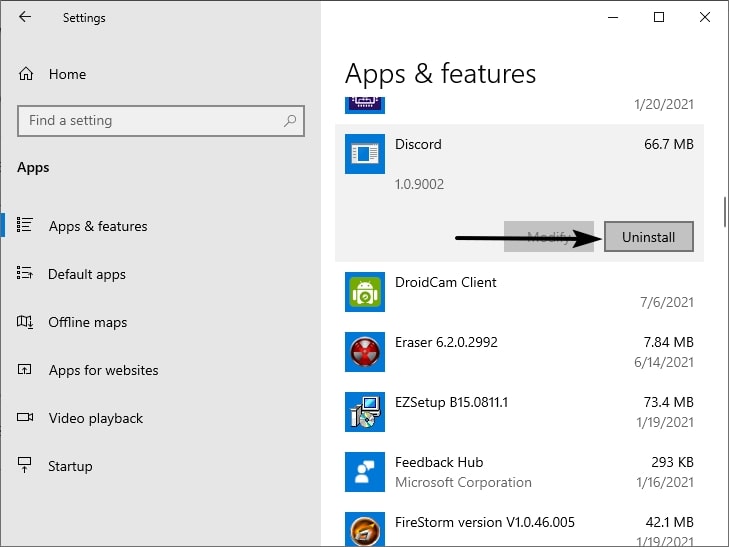
Task: Click Discord version 1.0.9002 text
Action: (419, 184)
